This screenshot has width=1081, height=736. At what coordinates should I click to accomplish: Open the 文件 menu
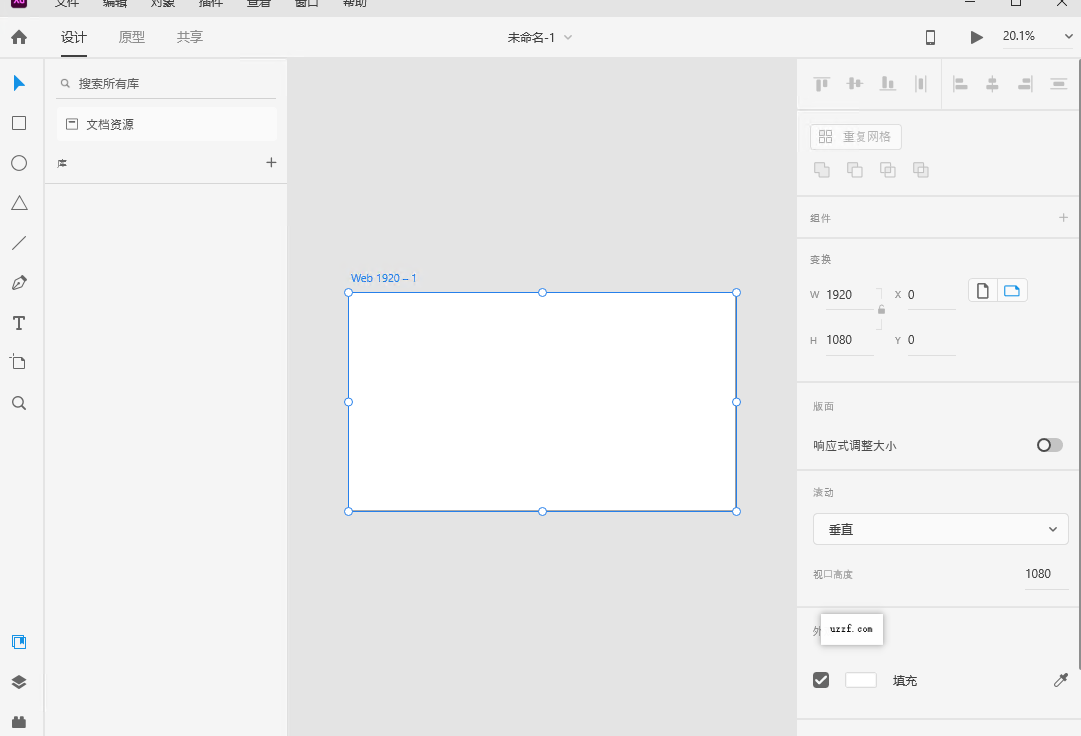point(67,4)
